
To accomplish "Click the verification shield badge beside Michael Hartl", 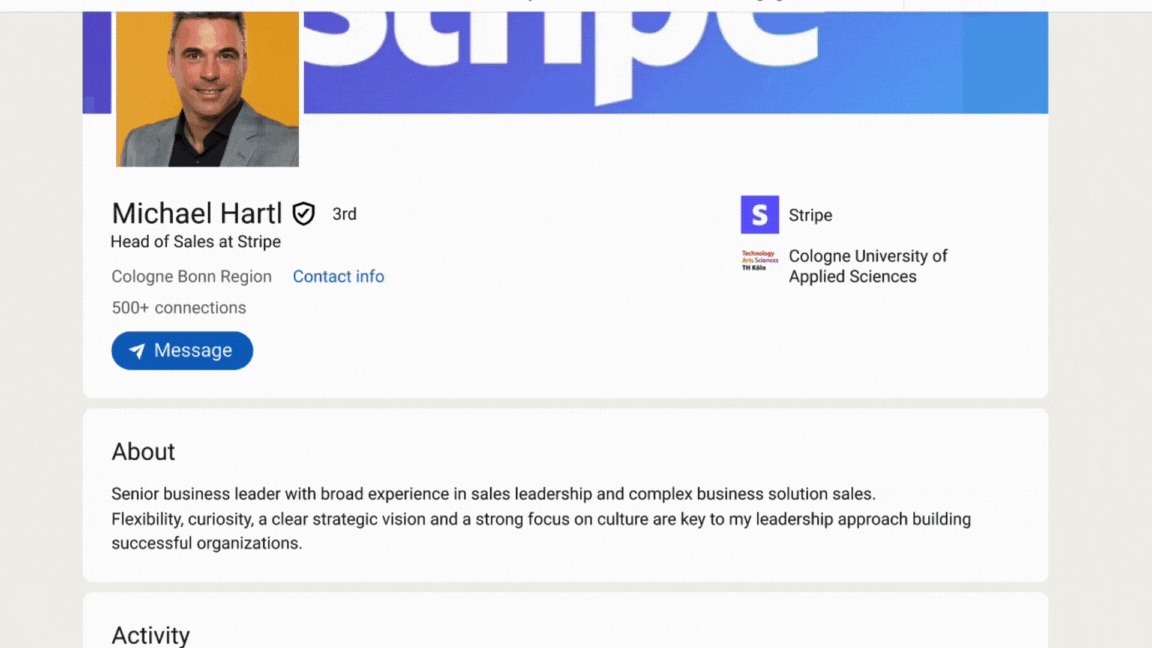I will [303, 213].
